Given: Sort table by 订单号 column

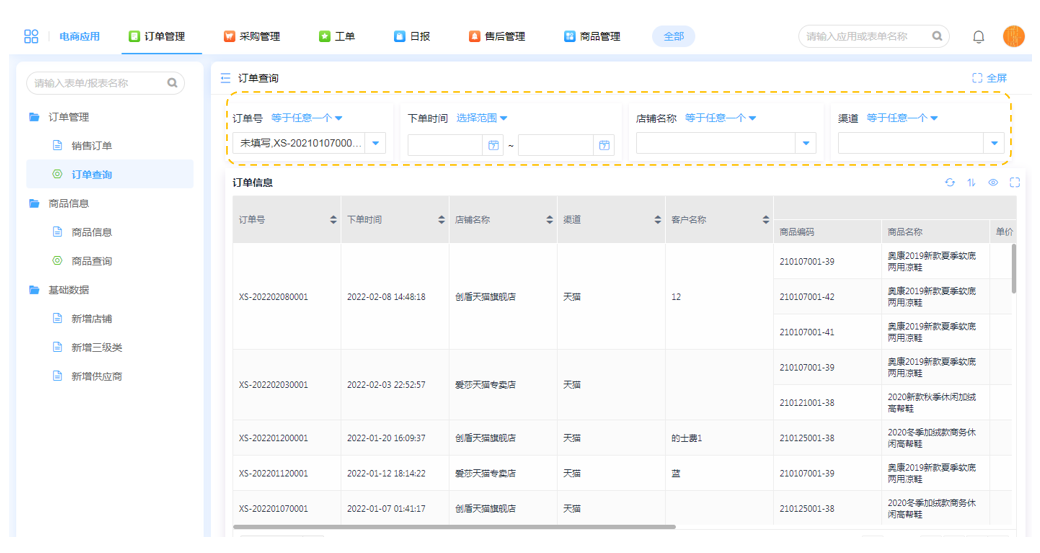Looking at the screenshot, I should 333,220.
